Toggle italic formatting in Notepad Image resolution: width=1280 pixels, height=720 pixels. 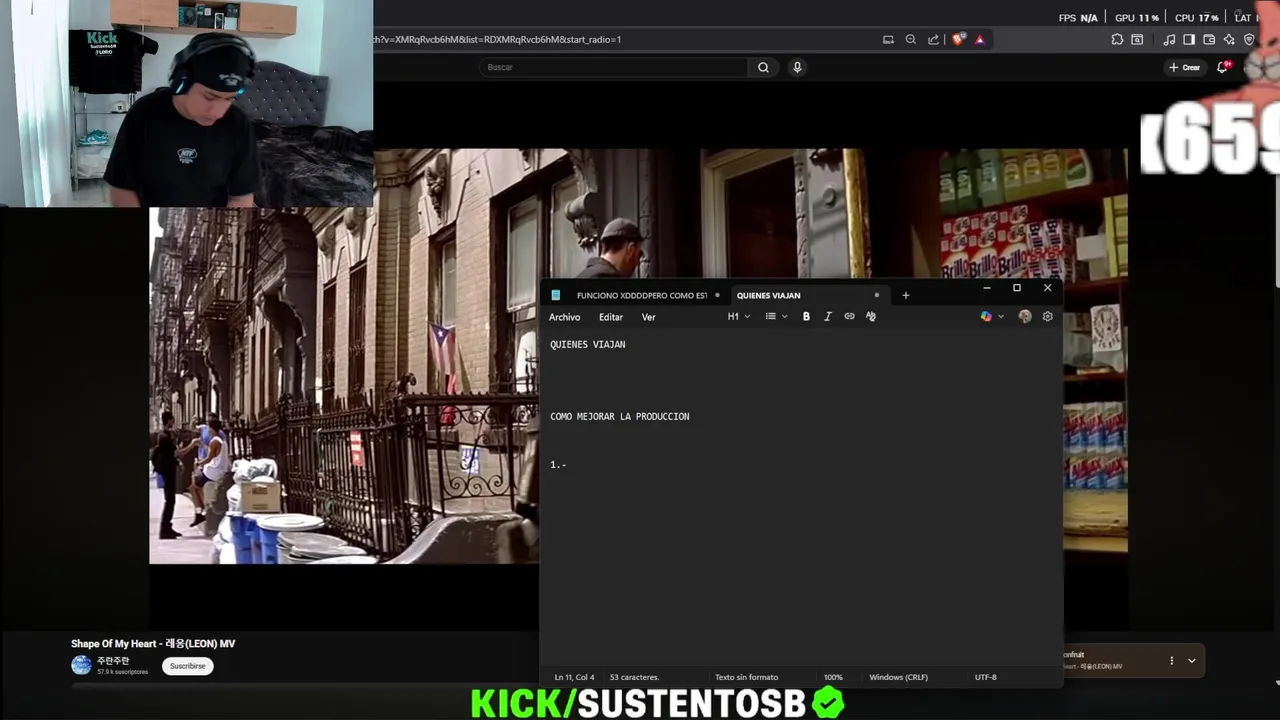click(x=828, y=317)
